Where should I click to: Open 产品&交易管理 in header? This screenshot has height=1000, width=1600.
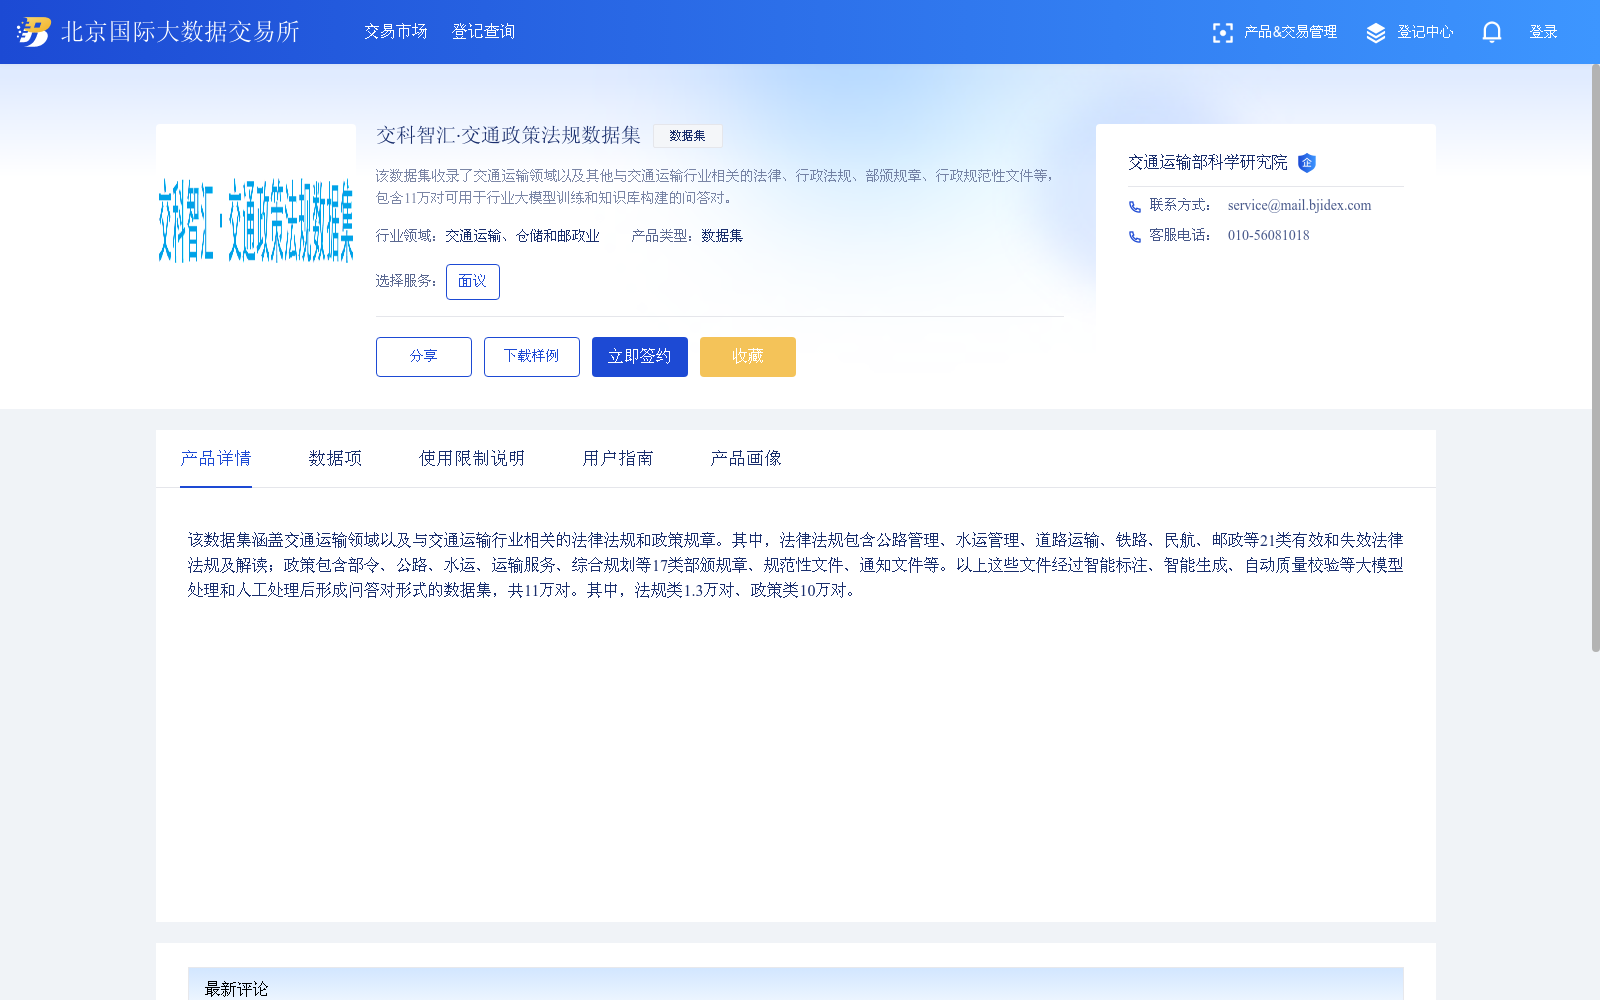click(1290, 32)
